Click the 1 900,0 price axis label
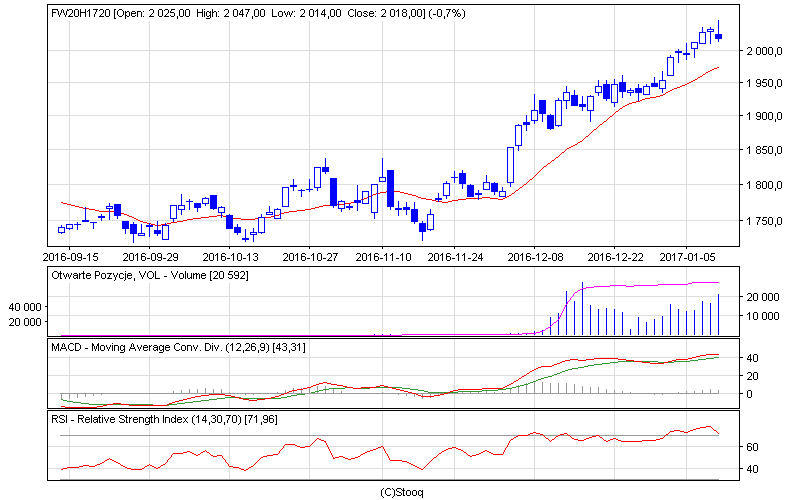Screen dimensions: 800x500 point(764,116)
